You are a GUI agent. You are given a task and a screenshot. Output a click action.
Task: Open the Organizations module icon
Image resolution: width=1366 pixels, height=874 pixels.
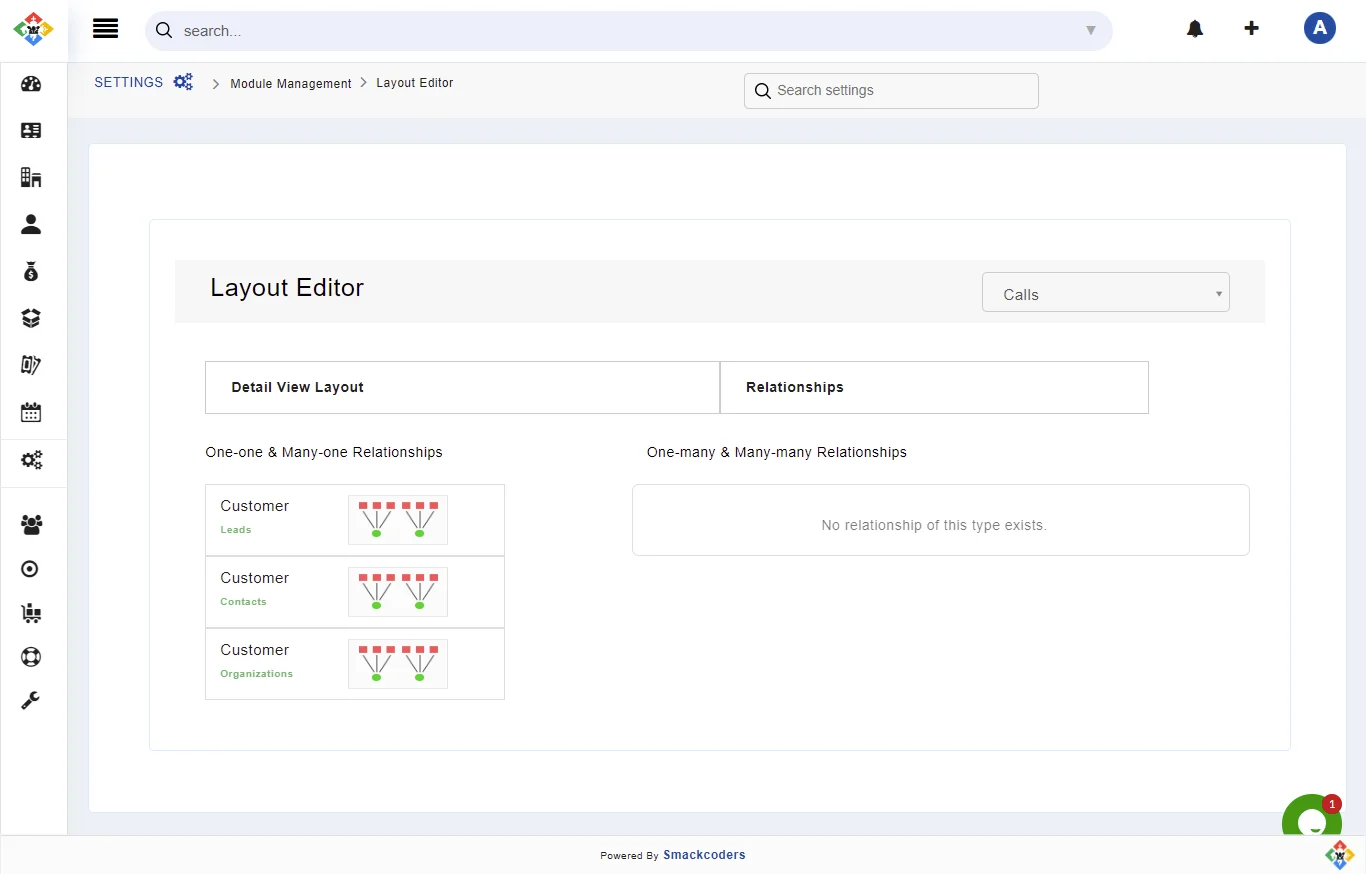(x=31, y=177)
